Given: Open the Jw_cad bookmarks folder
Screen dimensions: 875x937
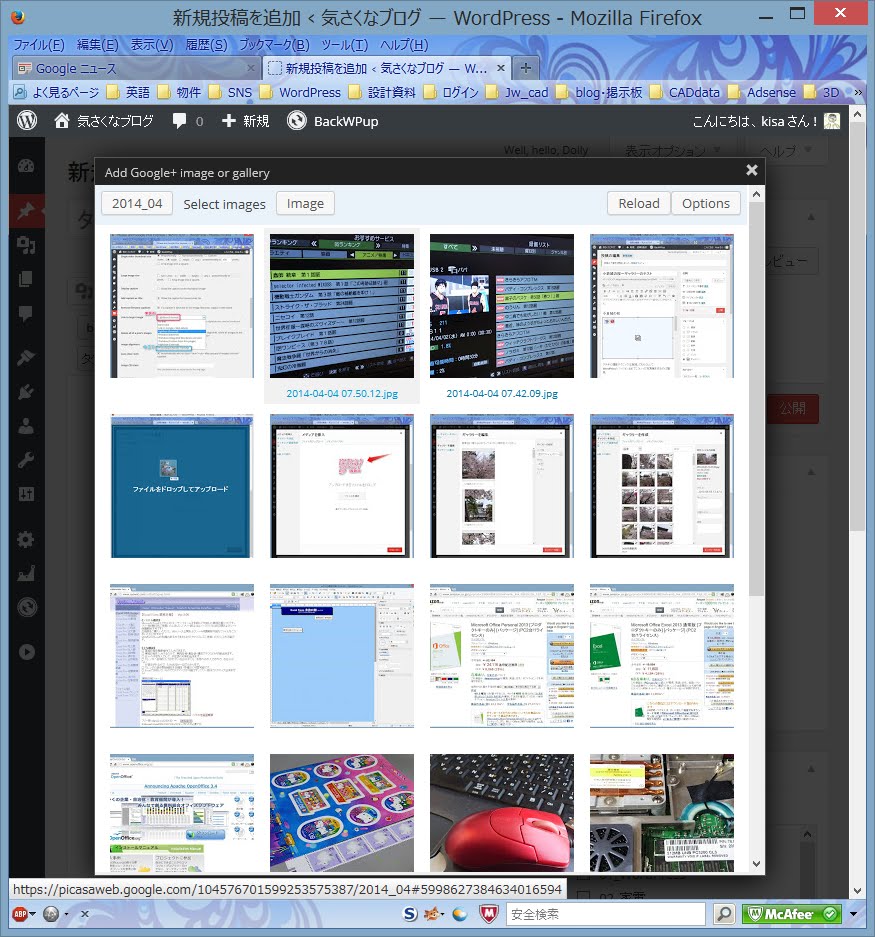Looking at the screenshot, I should 518,92.
